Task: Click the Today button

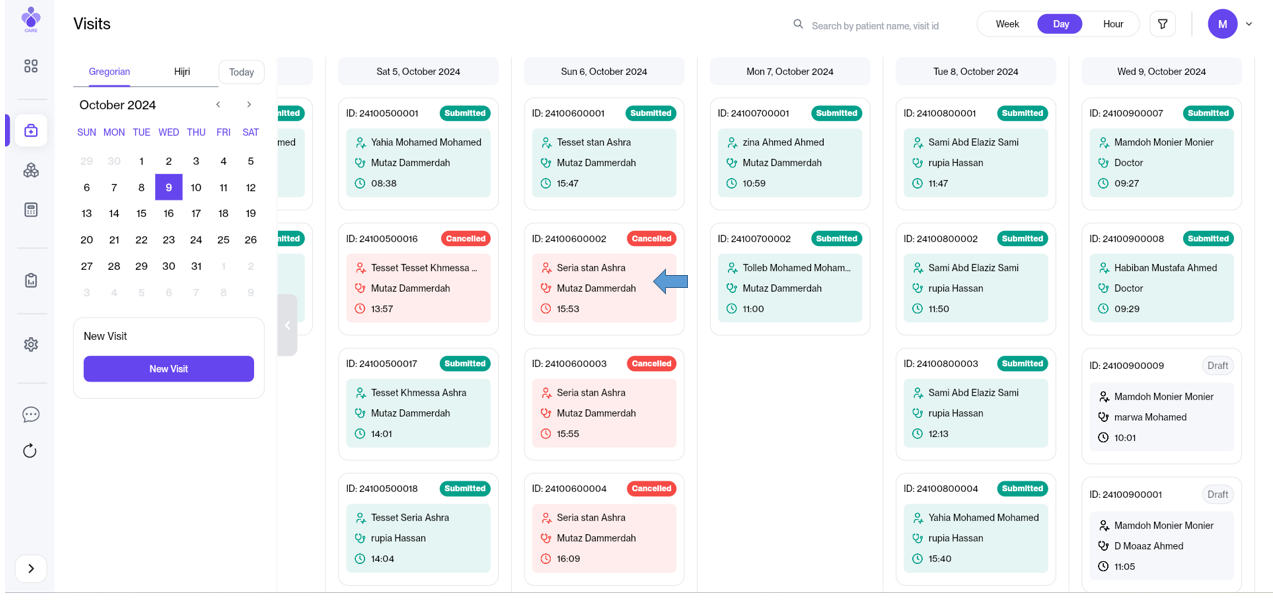Action: [241, 72]
